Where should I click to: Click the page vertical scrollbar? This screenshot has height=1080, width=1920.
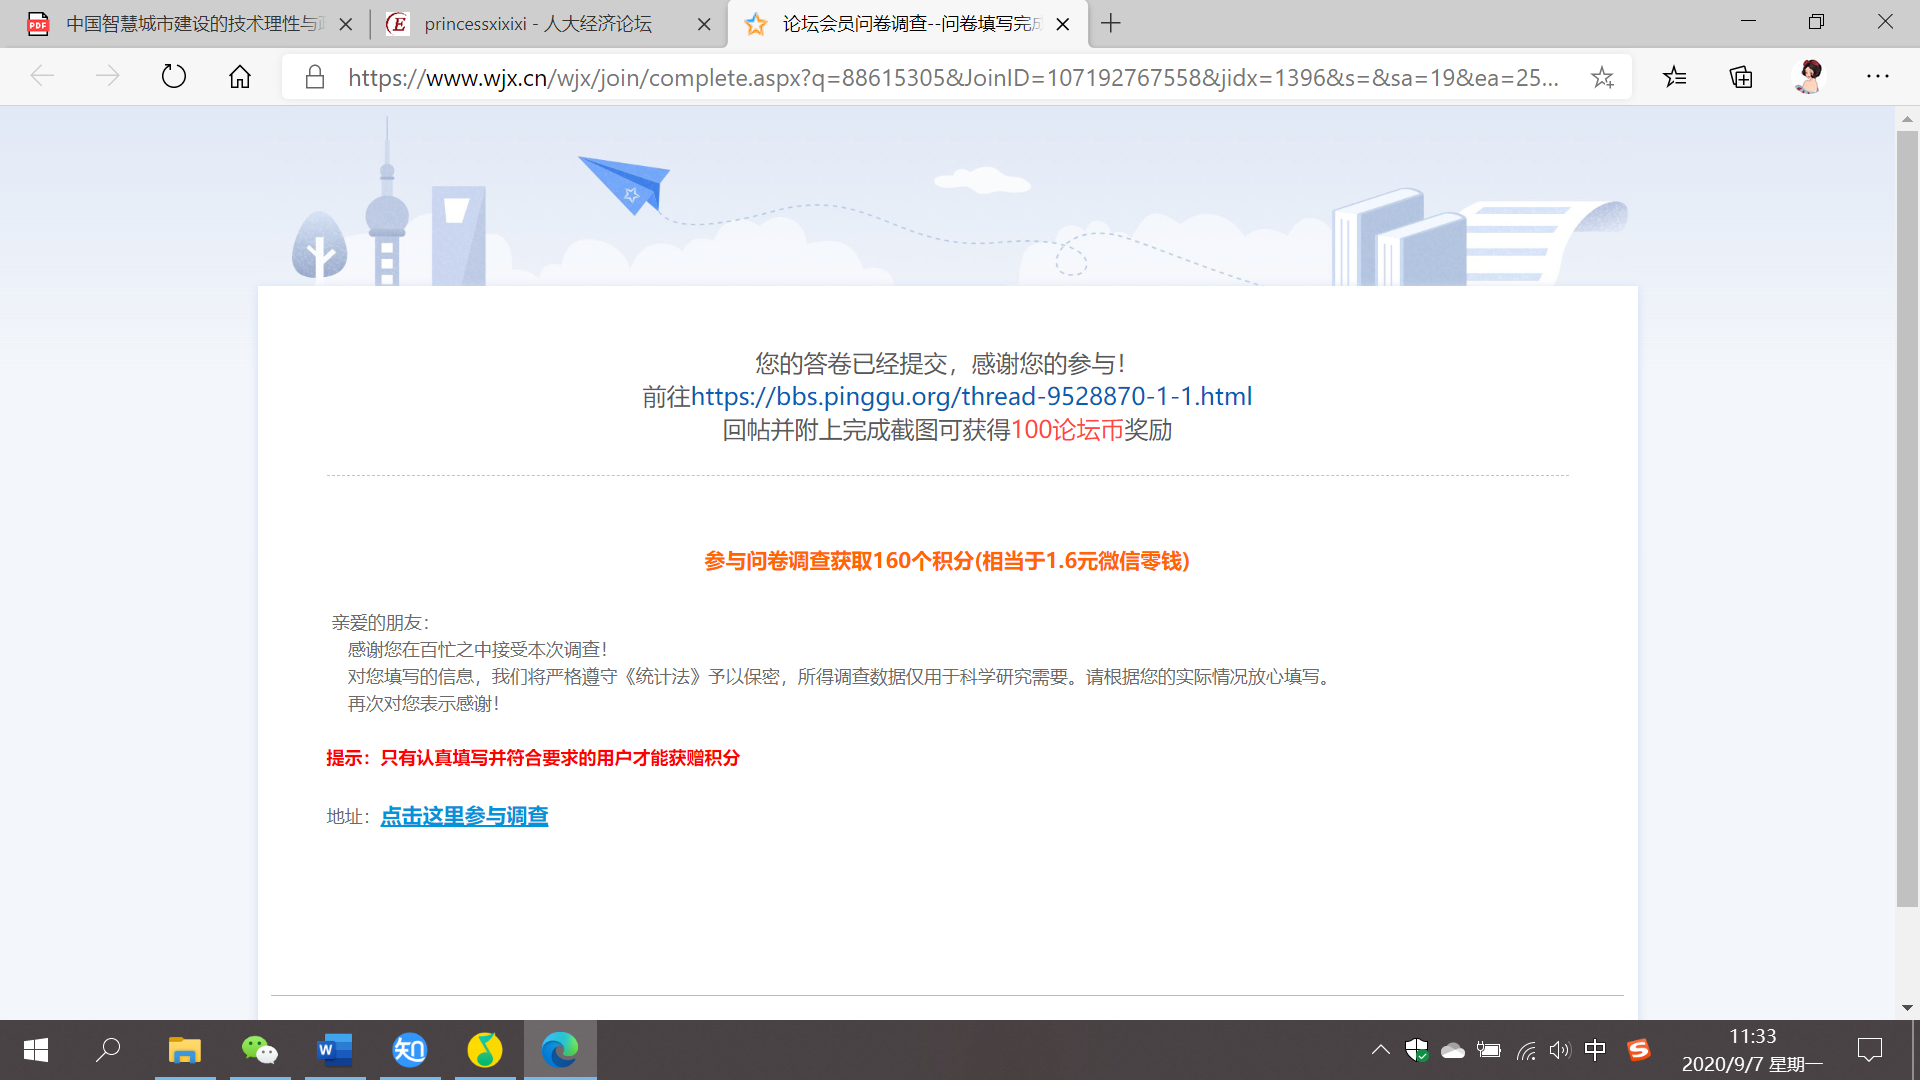(x=1907, y=520)
